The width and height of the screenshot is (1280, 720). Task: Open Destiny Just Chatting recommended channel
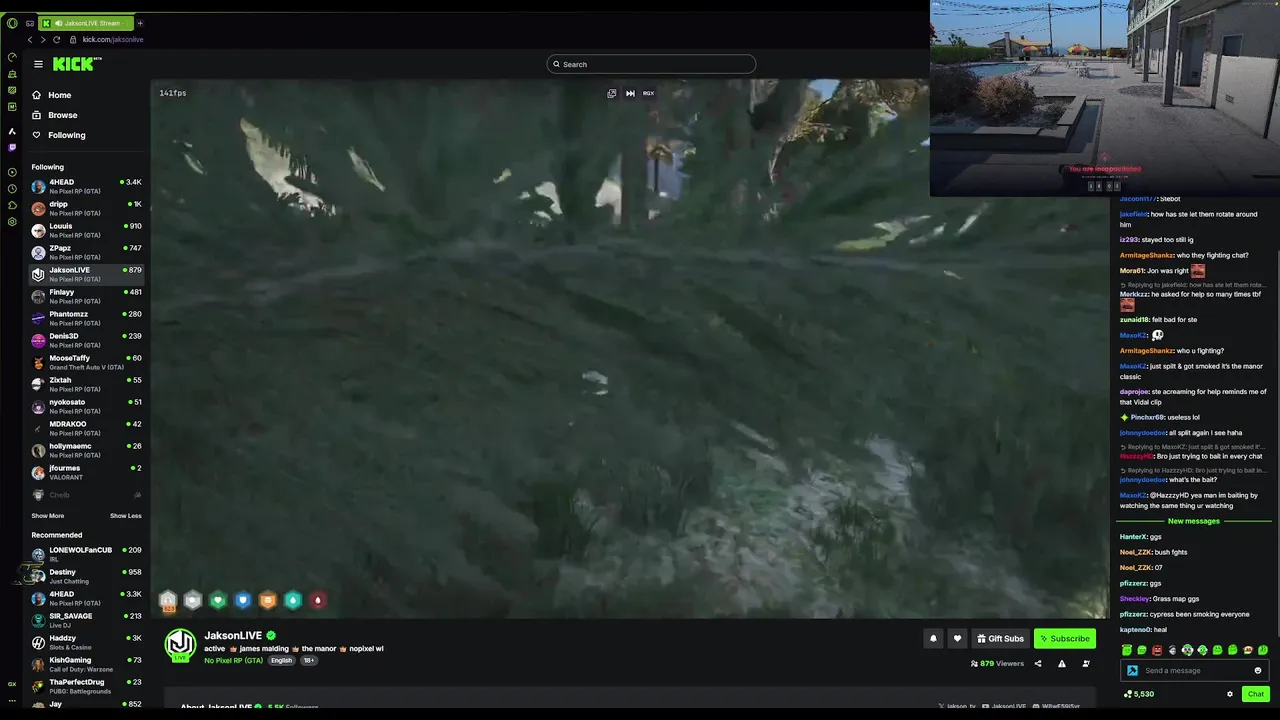[x=86, y=577]
